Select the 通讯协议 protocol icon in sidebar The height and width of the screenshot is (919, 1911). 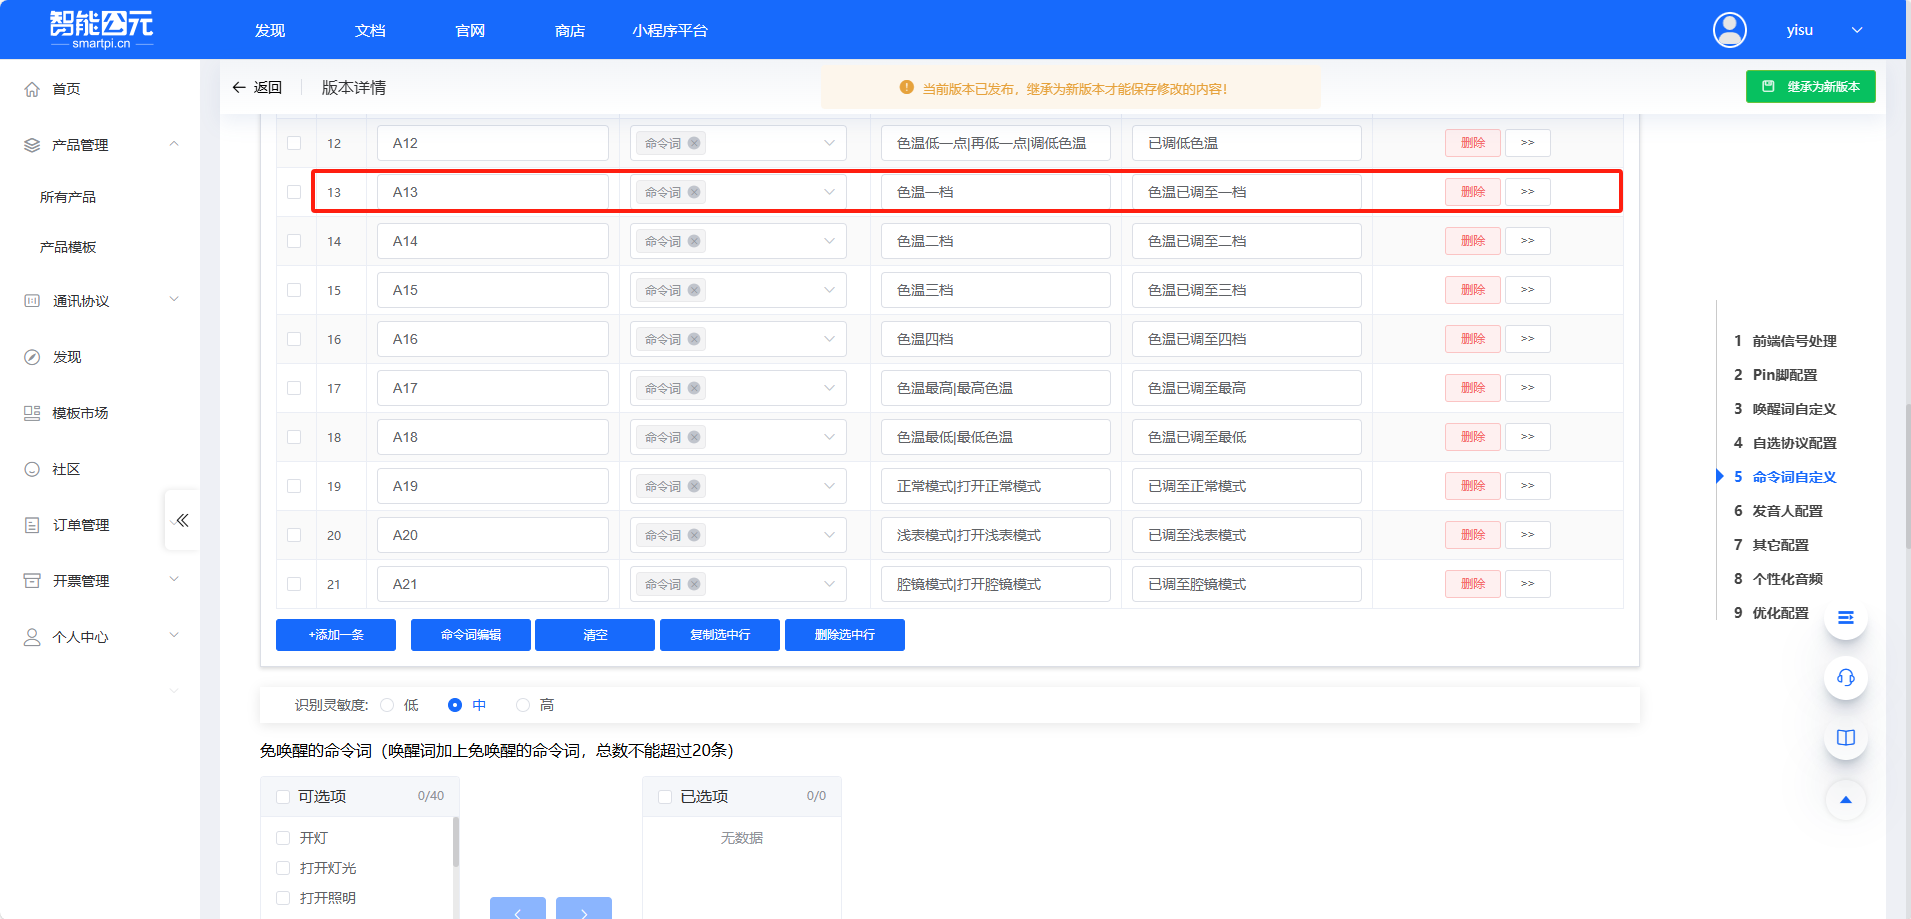32,300
